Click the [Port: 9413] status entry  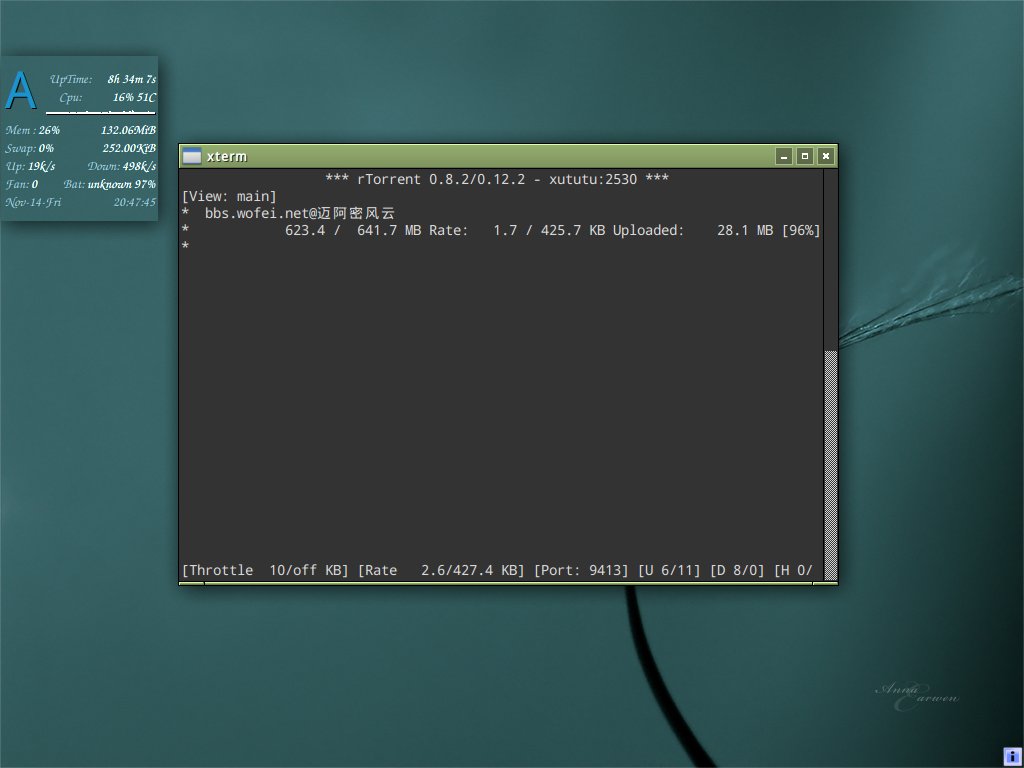[581, 570]
